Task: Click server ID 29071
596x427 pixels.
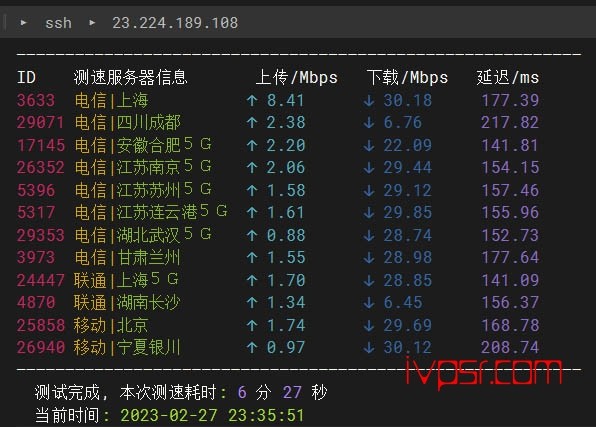Action: click(40, 122)
